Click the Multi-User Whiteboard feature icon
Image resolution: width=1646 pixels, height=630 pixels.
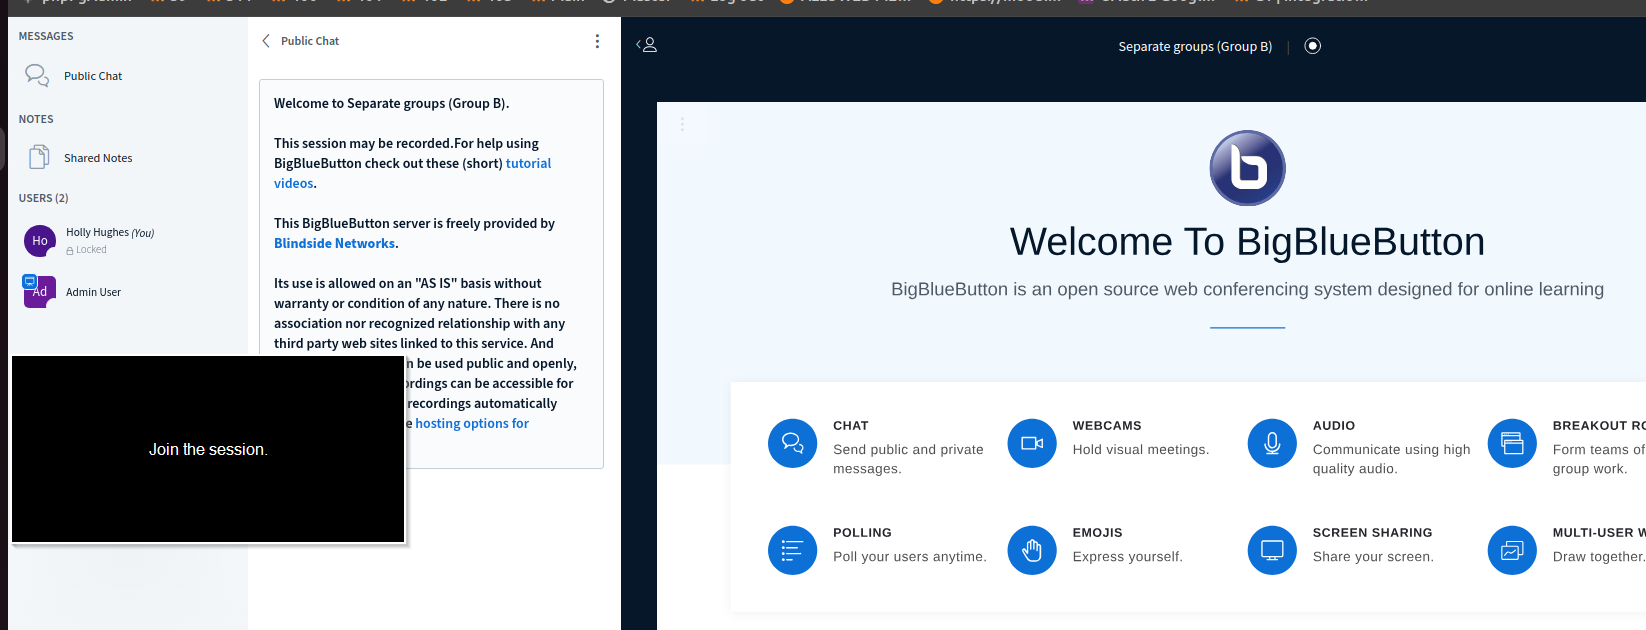[1512, 550]
